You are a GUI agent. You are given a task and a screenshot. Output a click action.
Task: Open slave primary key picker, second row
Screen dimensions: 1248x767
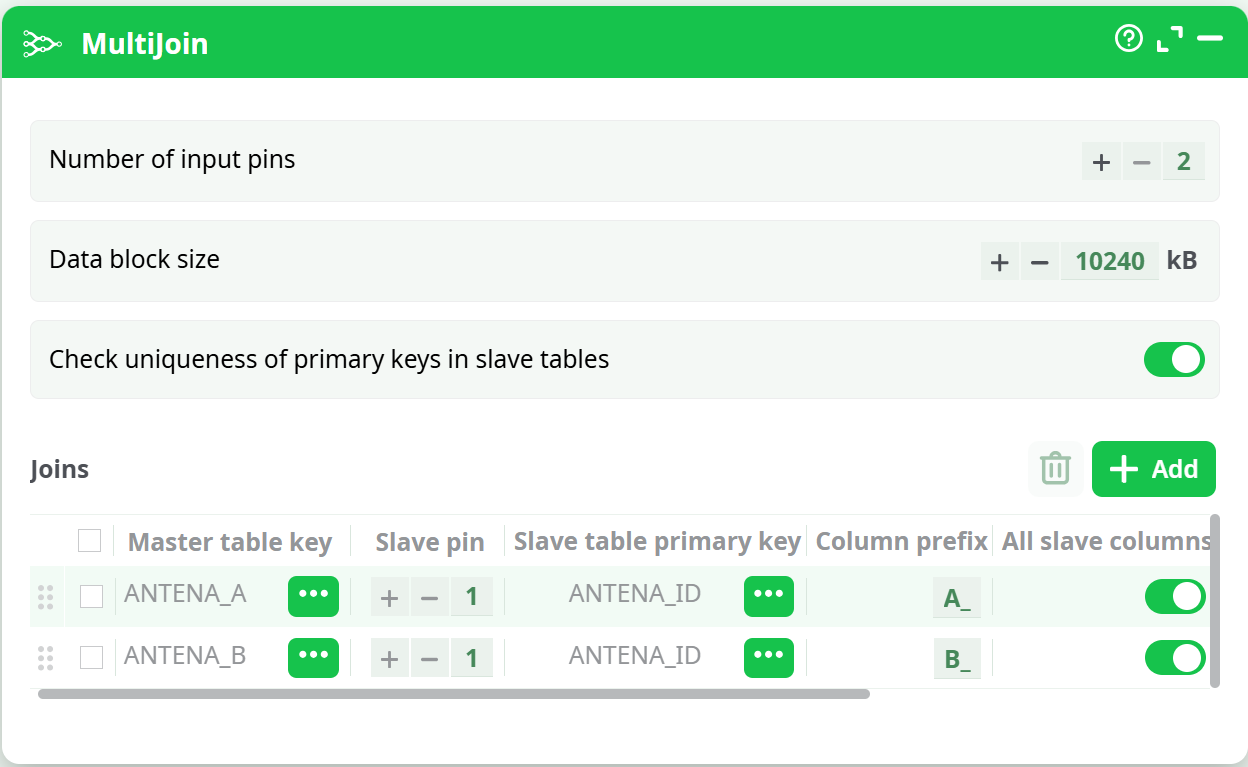coord(768,657)
